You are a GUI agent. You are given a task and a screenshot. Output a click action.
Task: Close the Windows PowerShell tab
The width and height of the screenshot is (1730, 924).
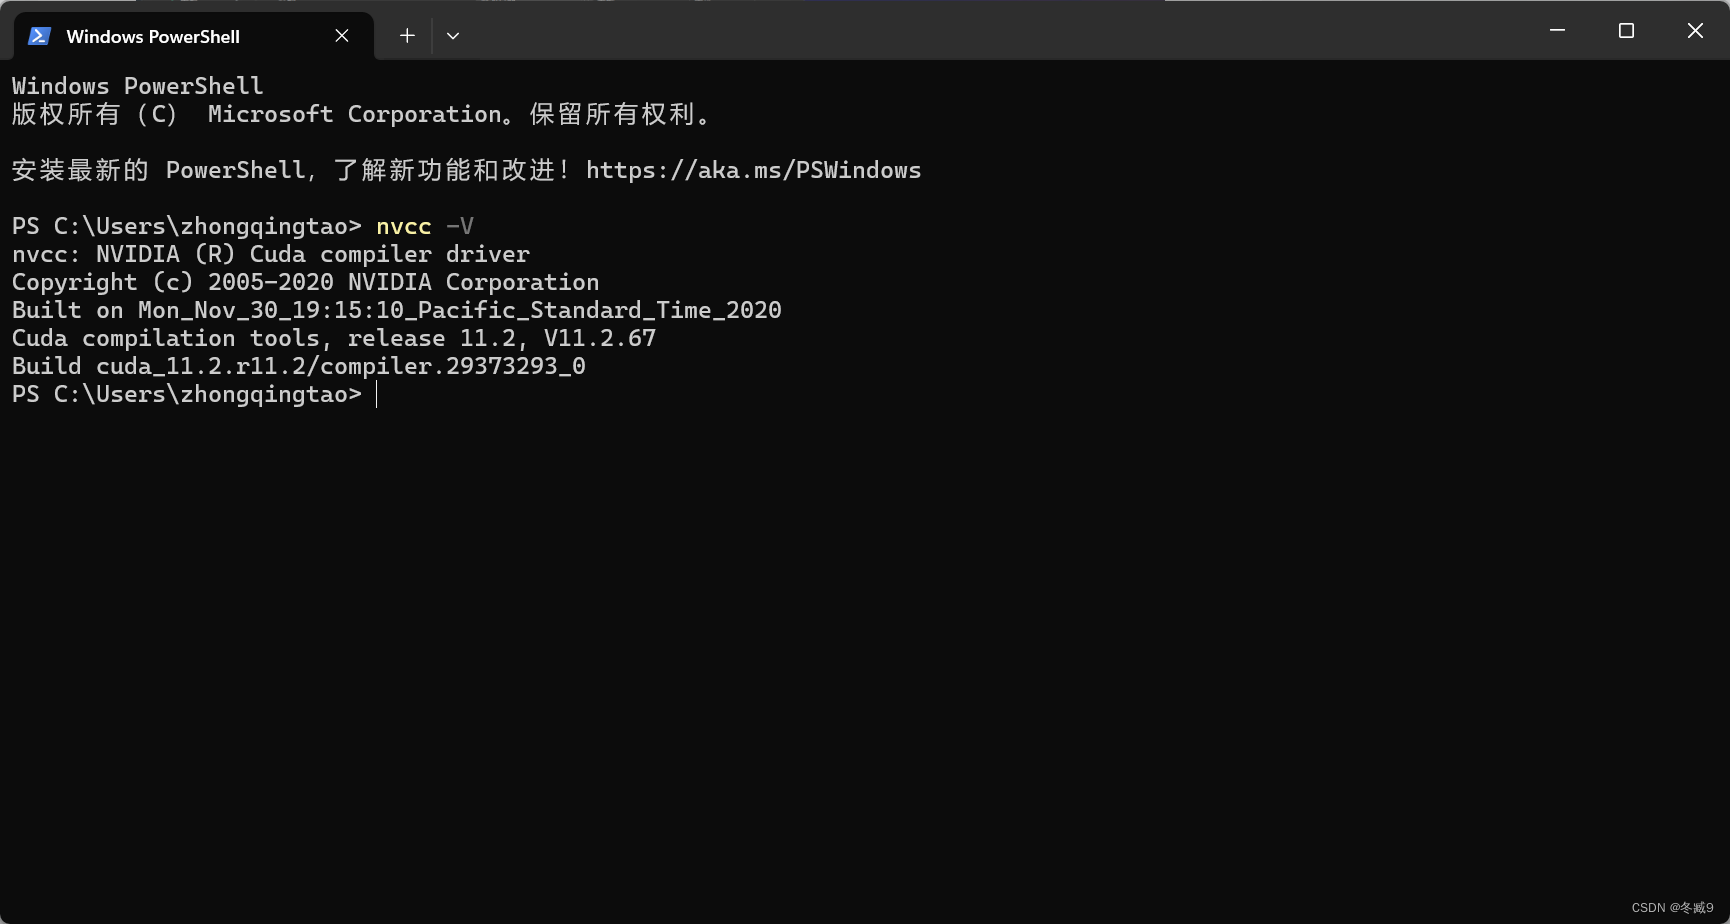(x=341, y=35)
